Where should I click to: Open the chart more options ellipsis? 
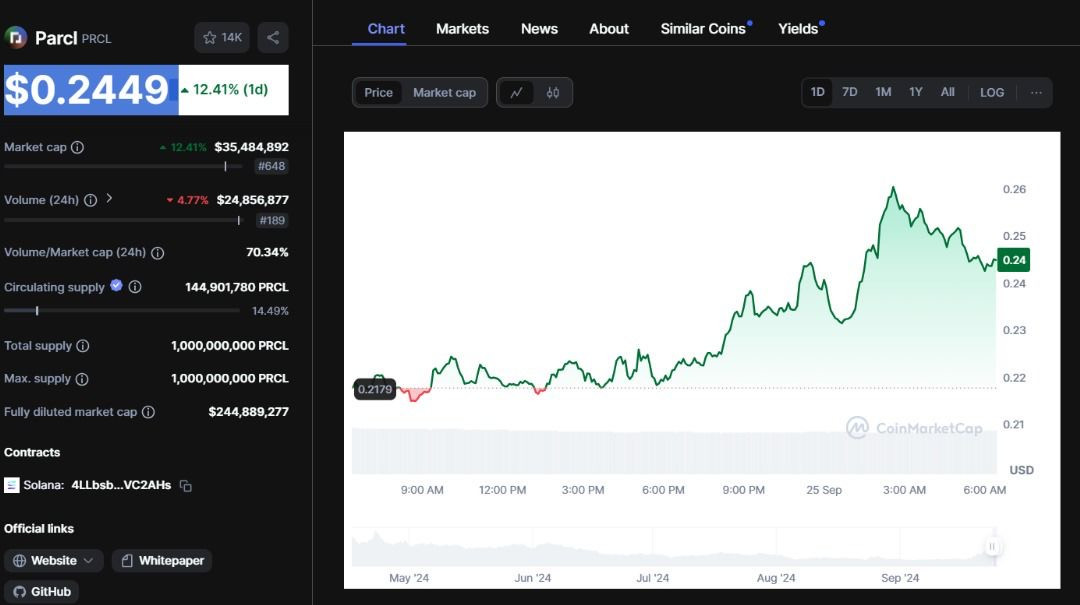1036,92
